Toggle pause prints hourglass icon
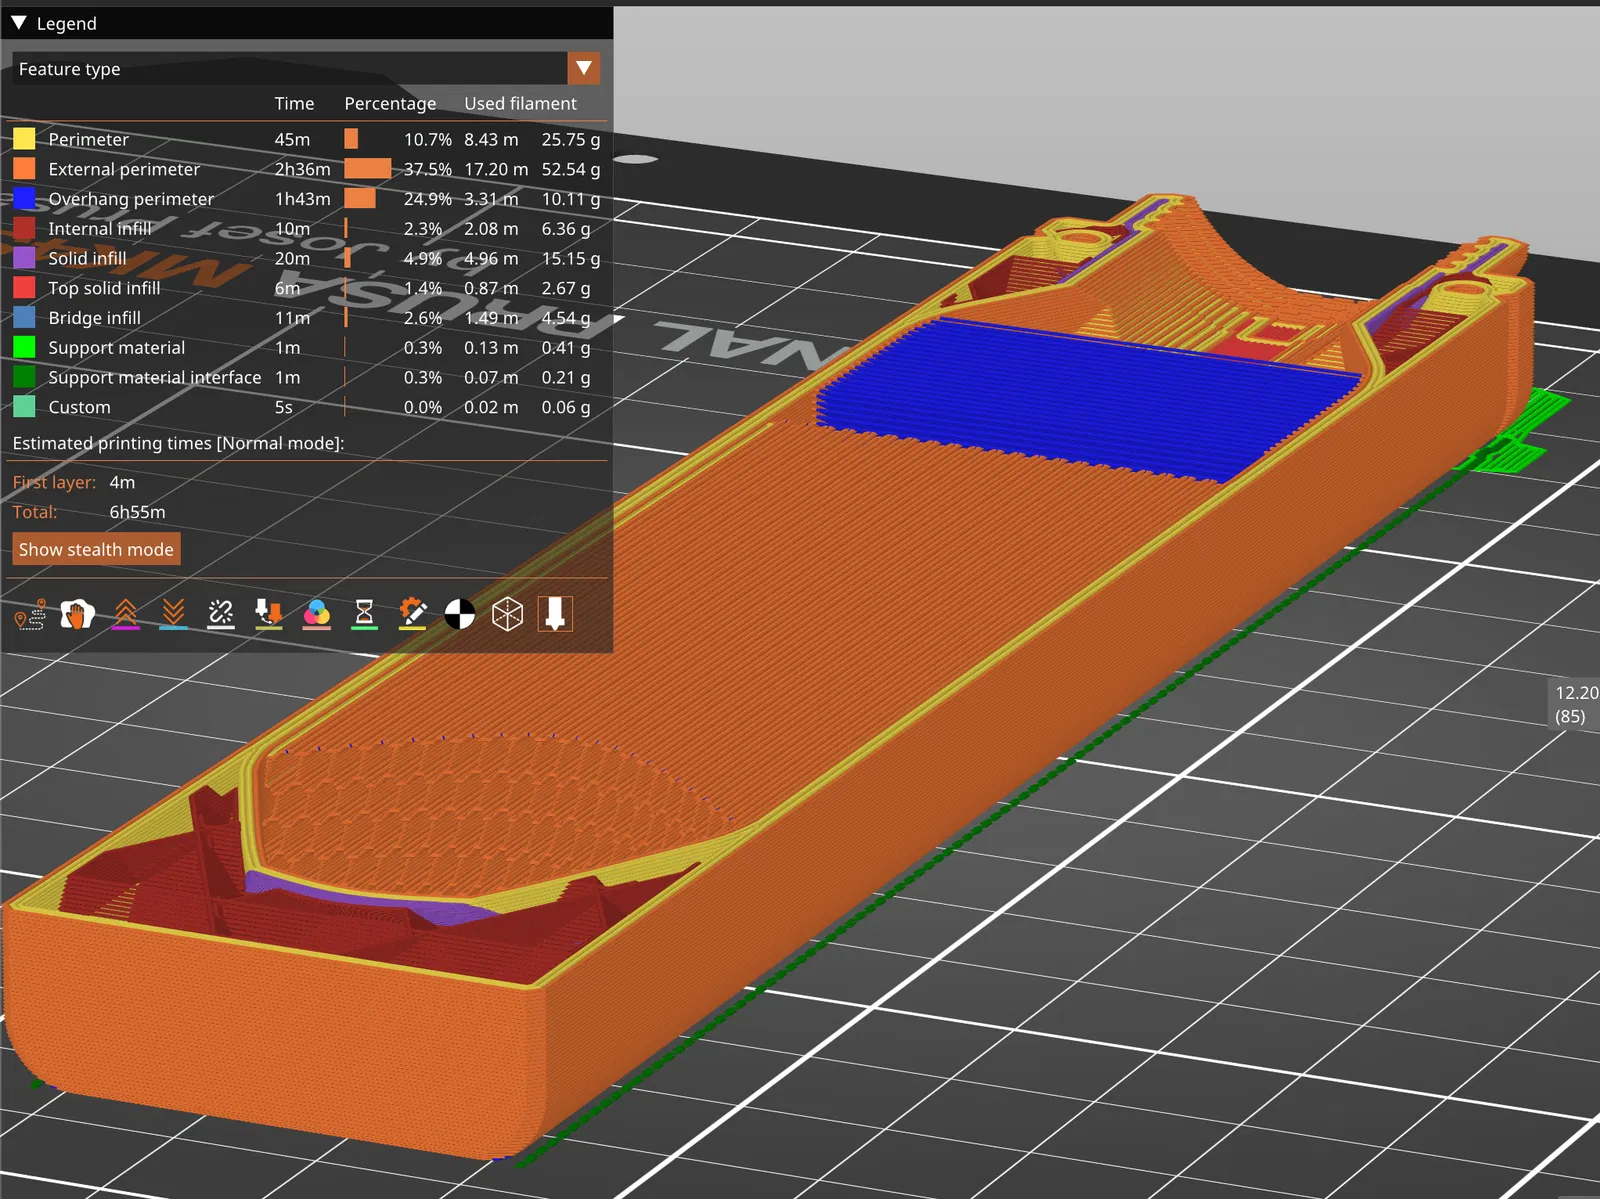Image resolution: width=1600 pixels, height=1199 pixels. pyautogui.click(x=364, y=614)
